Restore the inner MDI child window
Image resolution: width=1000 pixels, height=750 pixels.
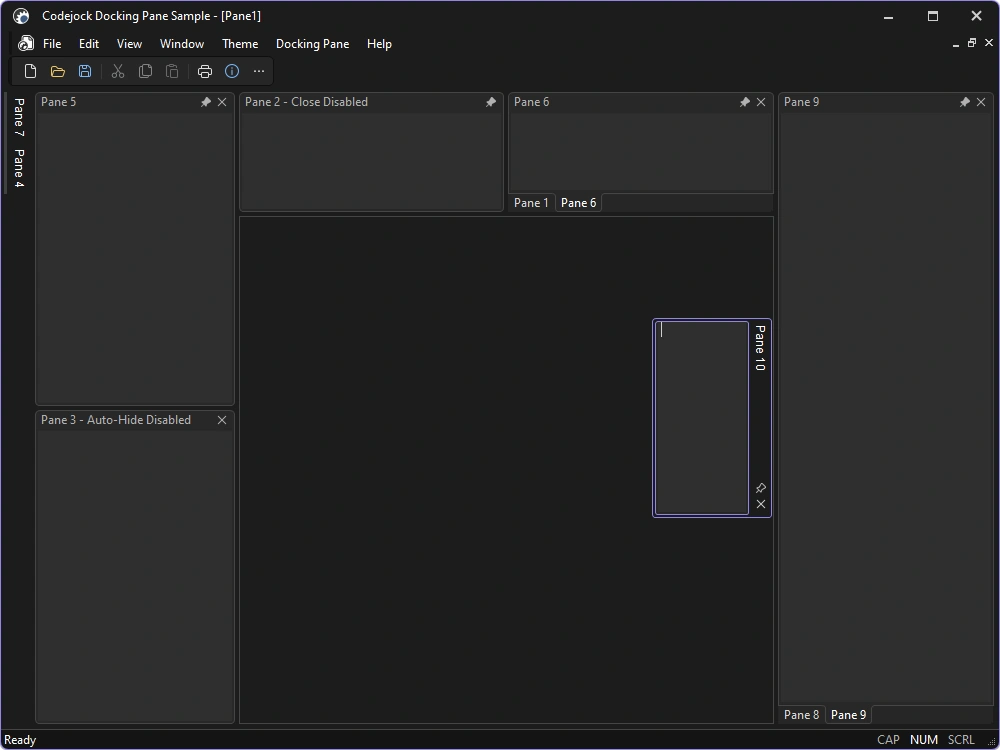click(x=972, y=43)
